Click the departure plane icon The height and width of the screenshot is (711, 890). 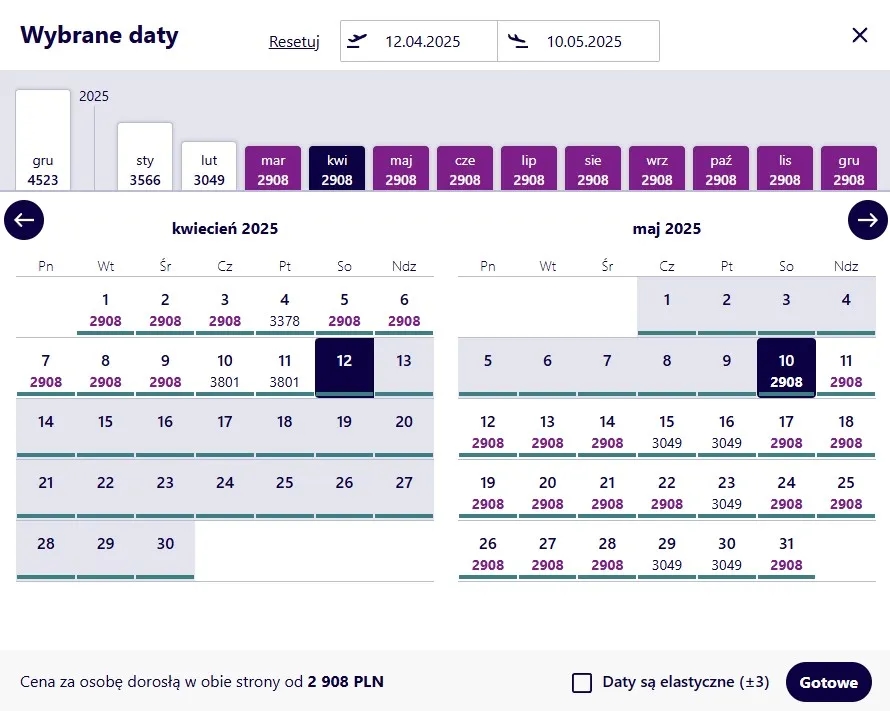click(357, 41)
